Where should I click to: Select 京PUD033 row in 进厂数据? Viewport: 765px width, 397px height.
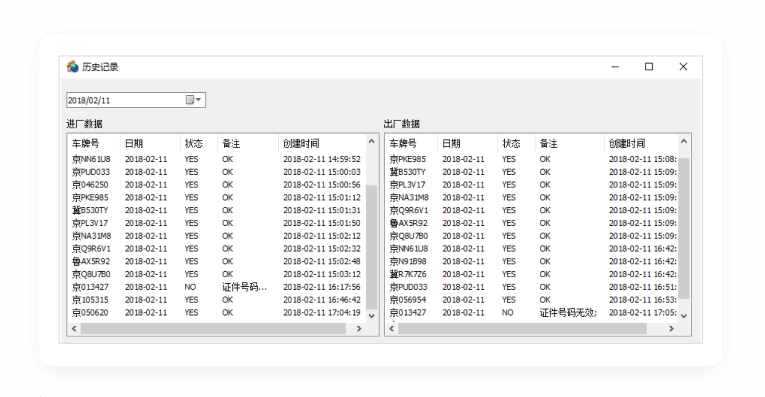click(217, 172)
